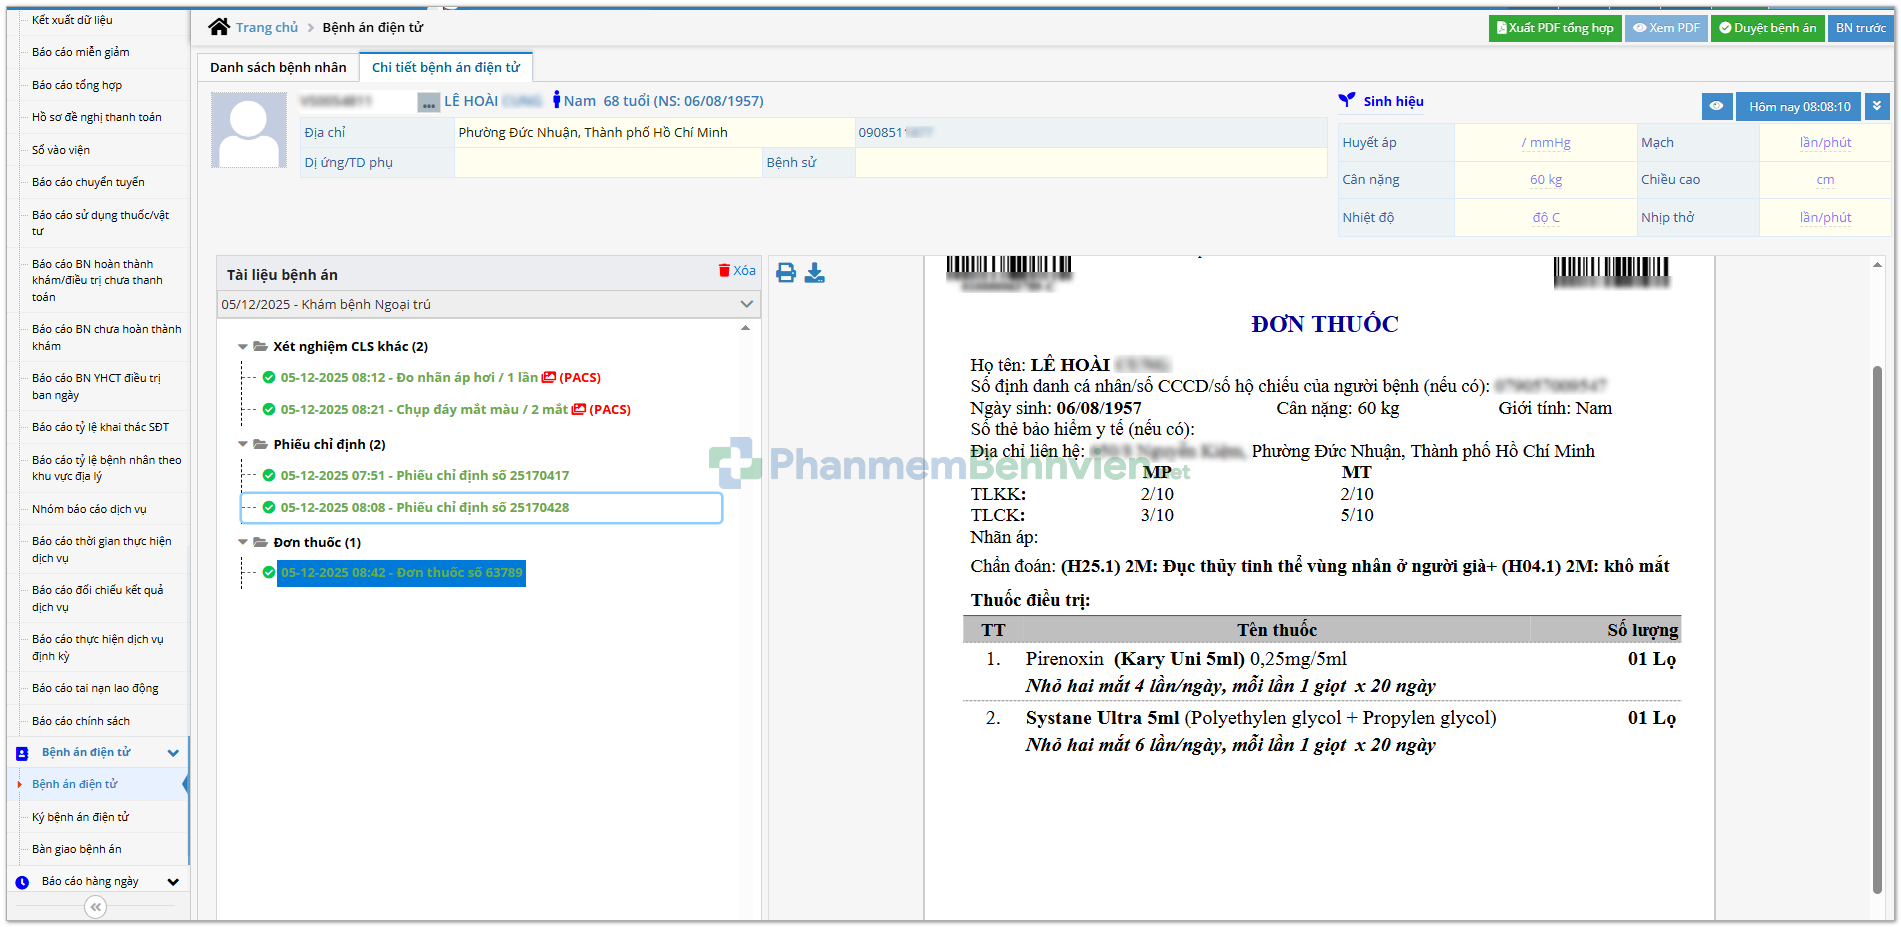
Task: Collapse the Phiếu chỉ định folder
Action: tap(243, 444)
